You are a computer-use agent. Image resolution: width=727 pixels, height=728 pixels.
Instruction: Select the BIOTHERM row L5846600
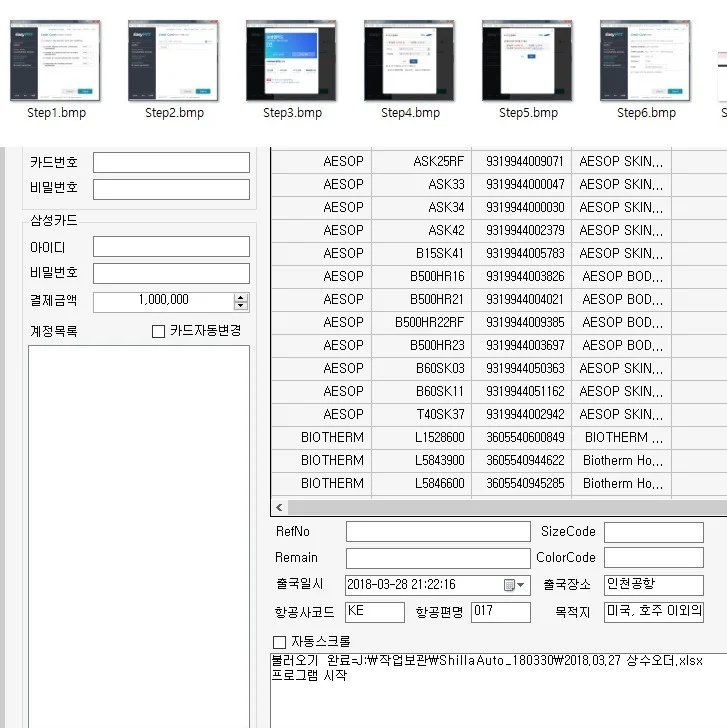(x=499, y=483)
